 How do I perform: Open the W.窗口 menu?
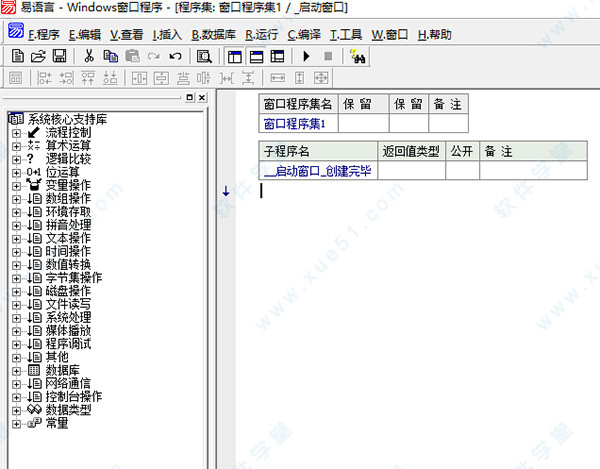pos(390,35)
